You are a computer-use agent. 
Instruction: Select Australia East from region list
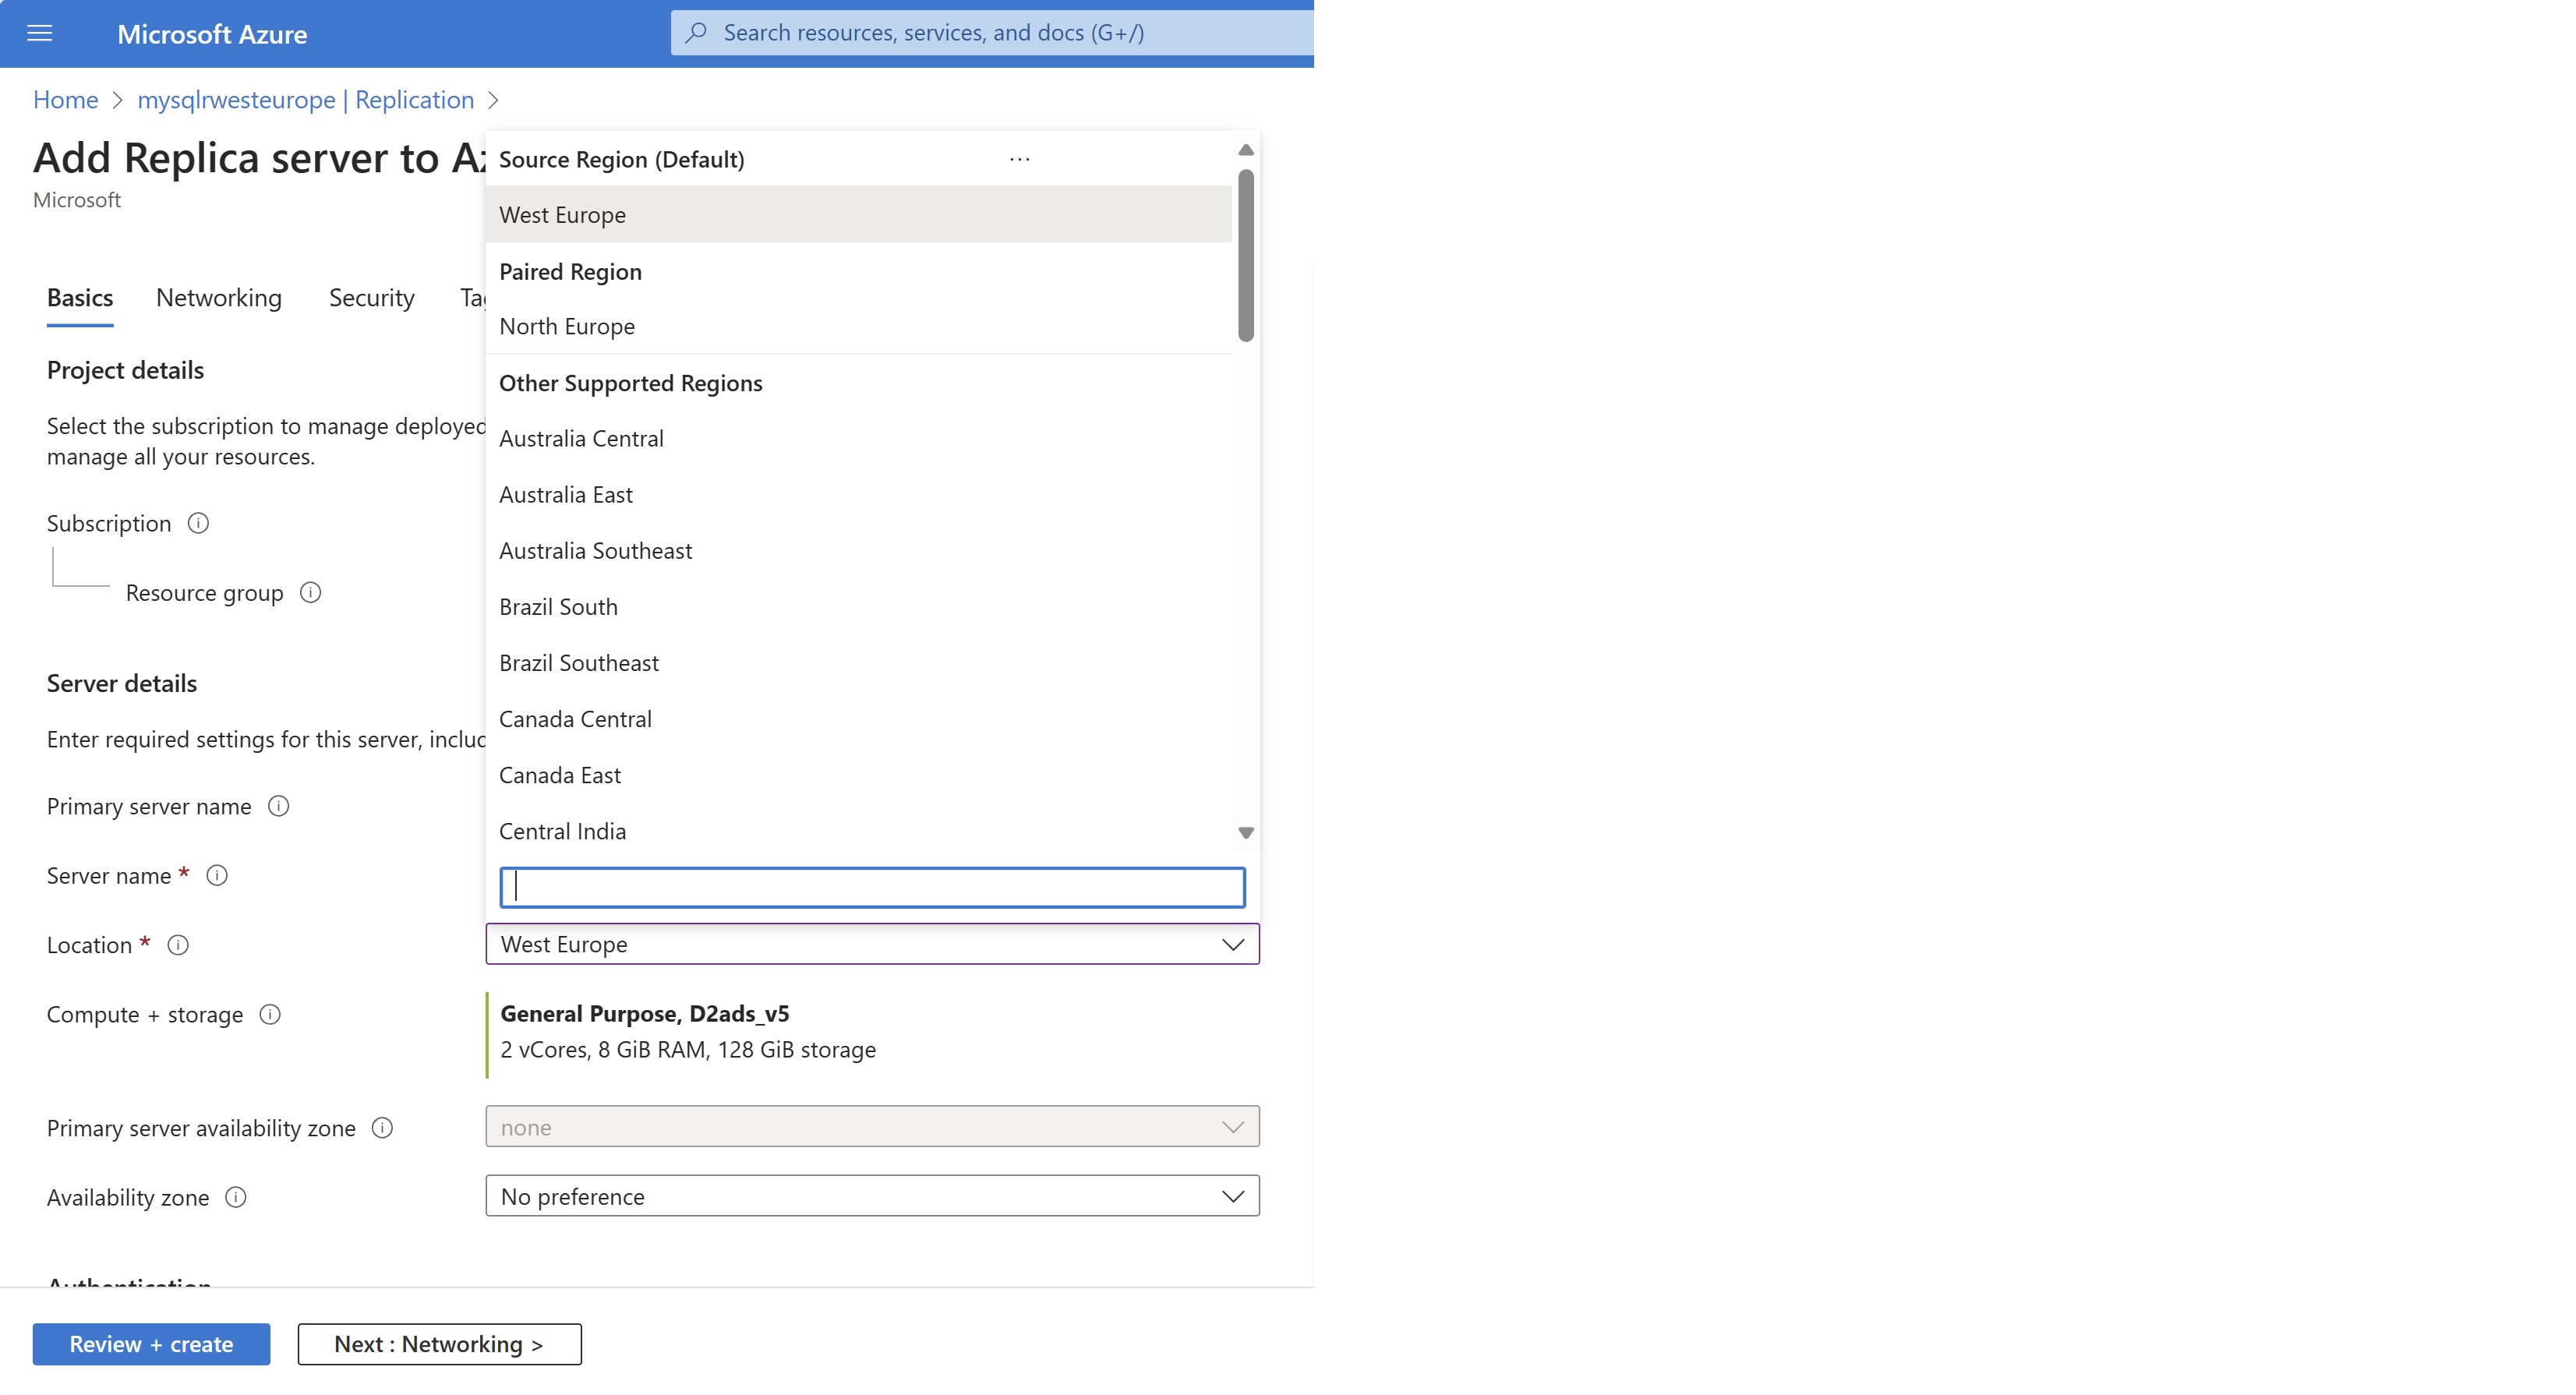pos(565,493)
